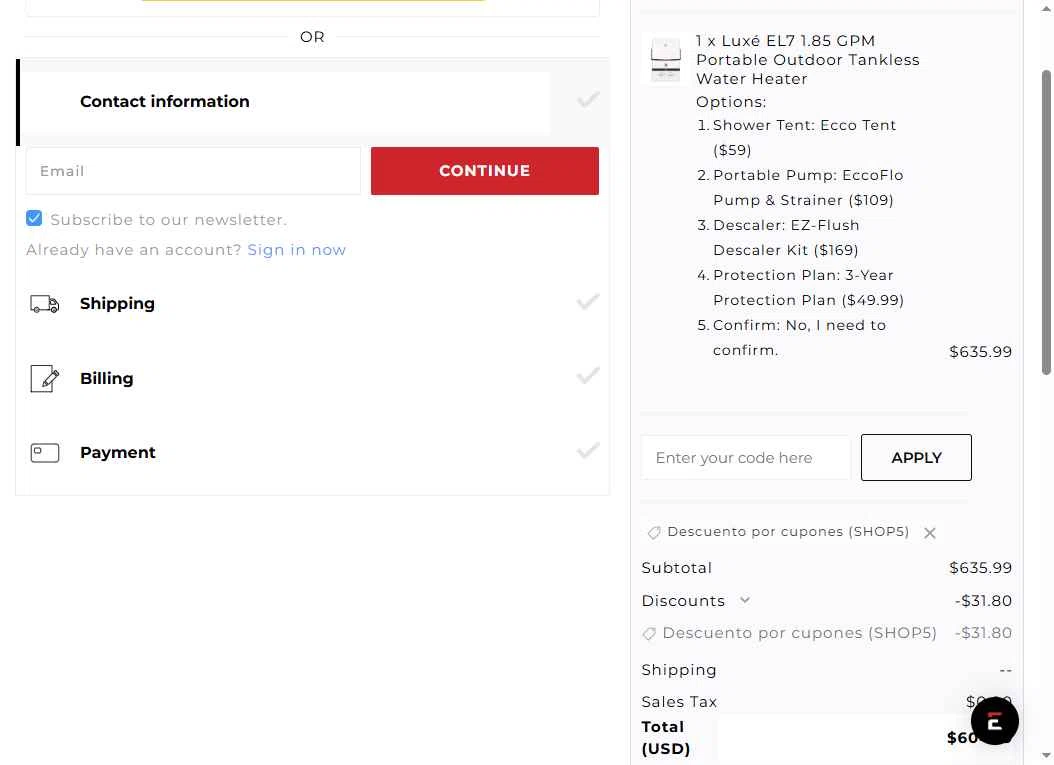Click the order summary vertical scrollbar
This screenshot has width=1054, height=765.
coord(1046,222)
